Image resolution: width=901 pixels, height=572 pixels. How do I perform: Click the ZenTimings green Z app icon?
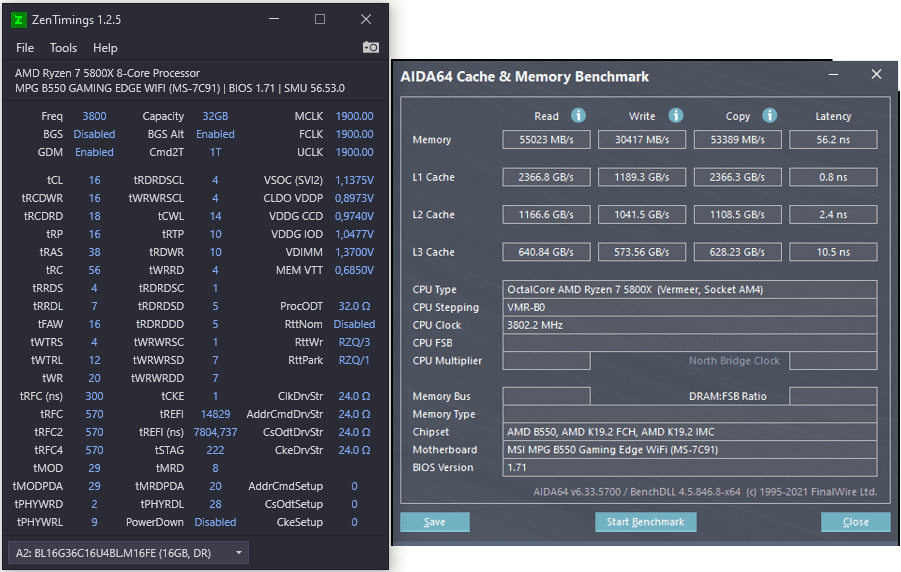(x=18, y=20)
